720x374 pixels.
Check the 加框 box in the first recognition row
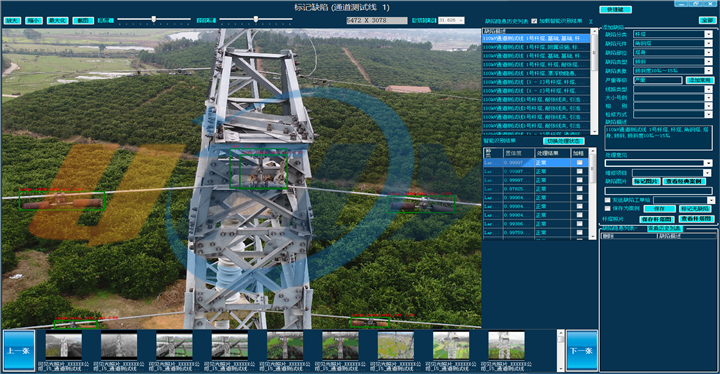[x=579, y=163]
